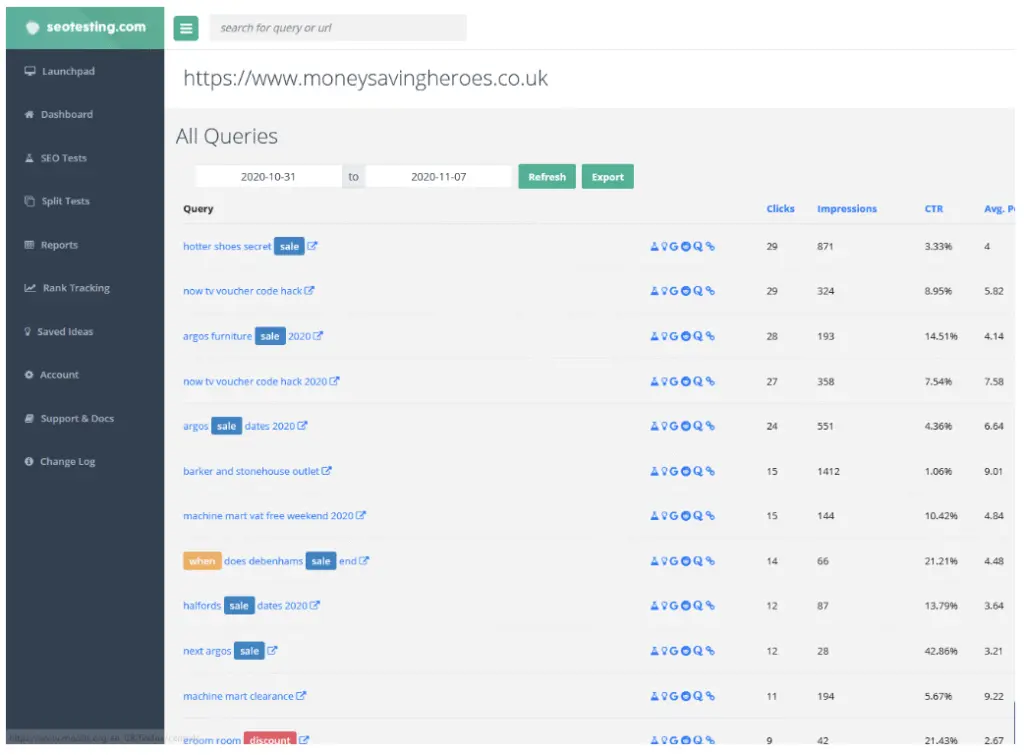Open the 'barker and stonehouse outlet' query

(251, 471)
